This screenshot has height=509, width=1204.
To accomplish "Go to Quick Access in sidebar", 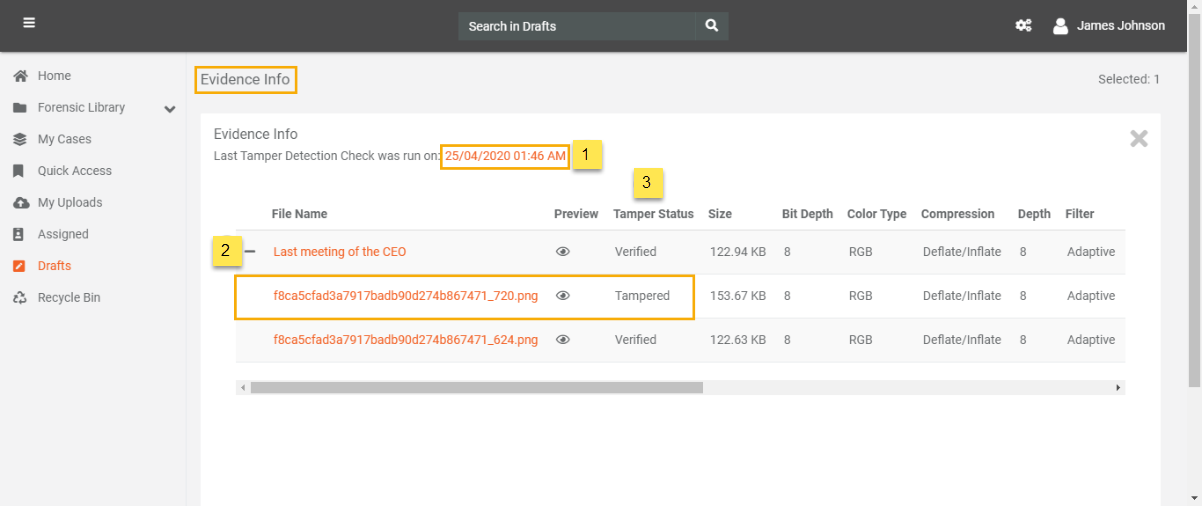I will (74, 171).
